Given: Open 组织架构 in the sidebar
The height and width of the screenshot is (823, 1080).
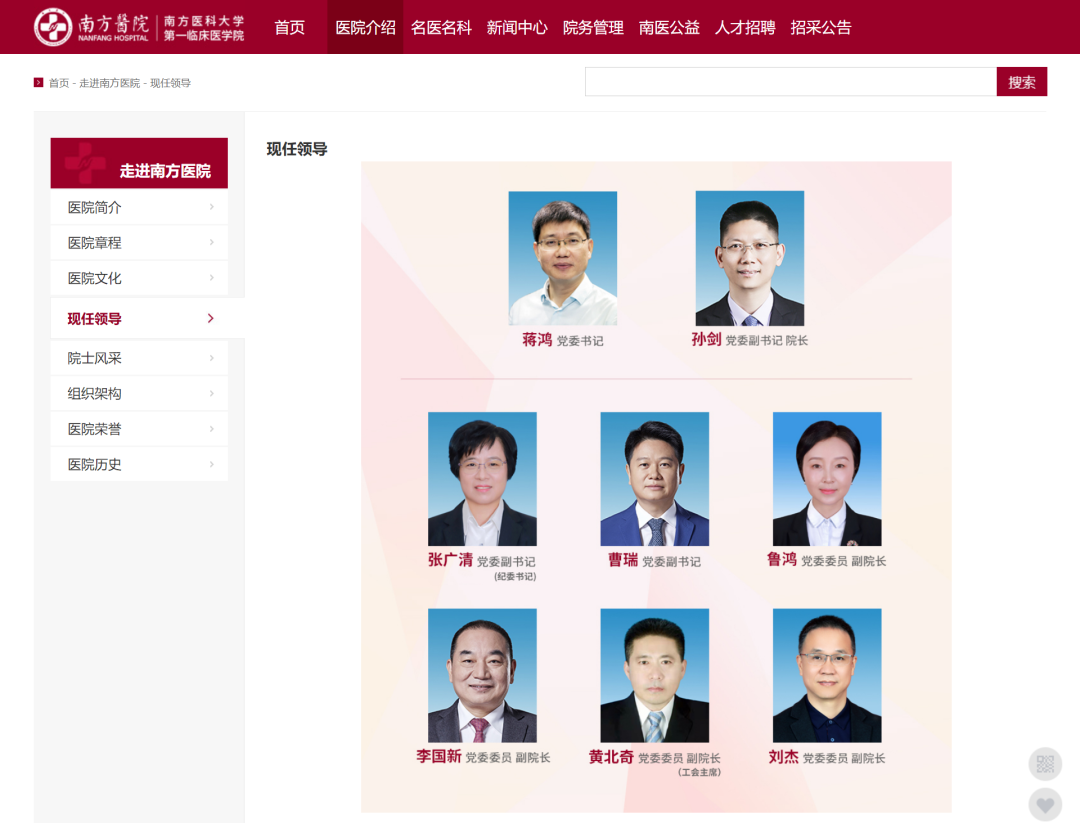Looking at the screenshot, I should pos(139,393).
